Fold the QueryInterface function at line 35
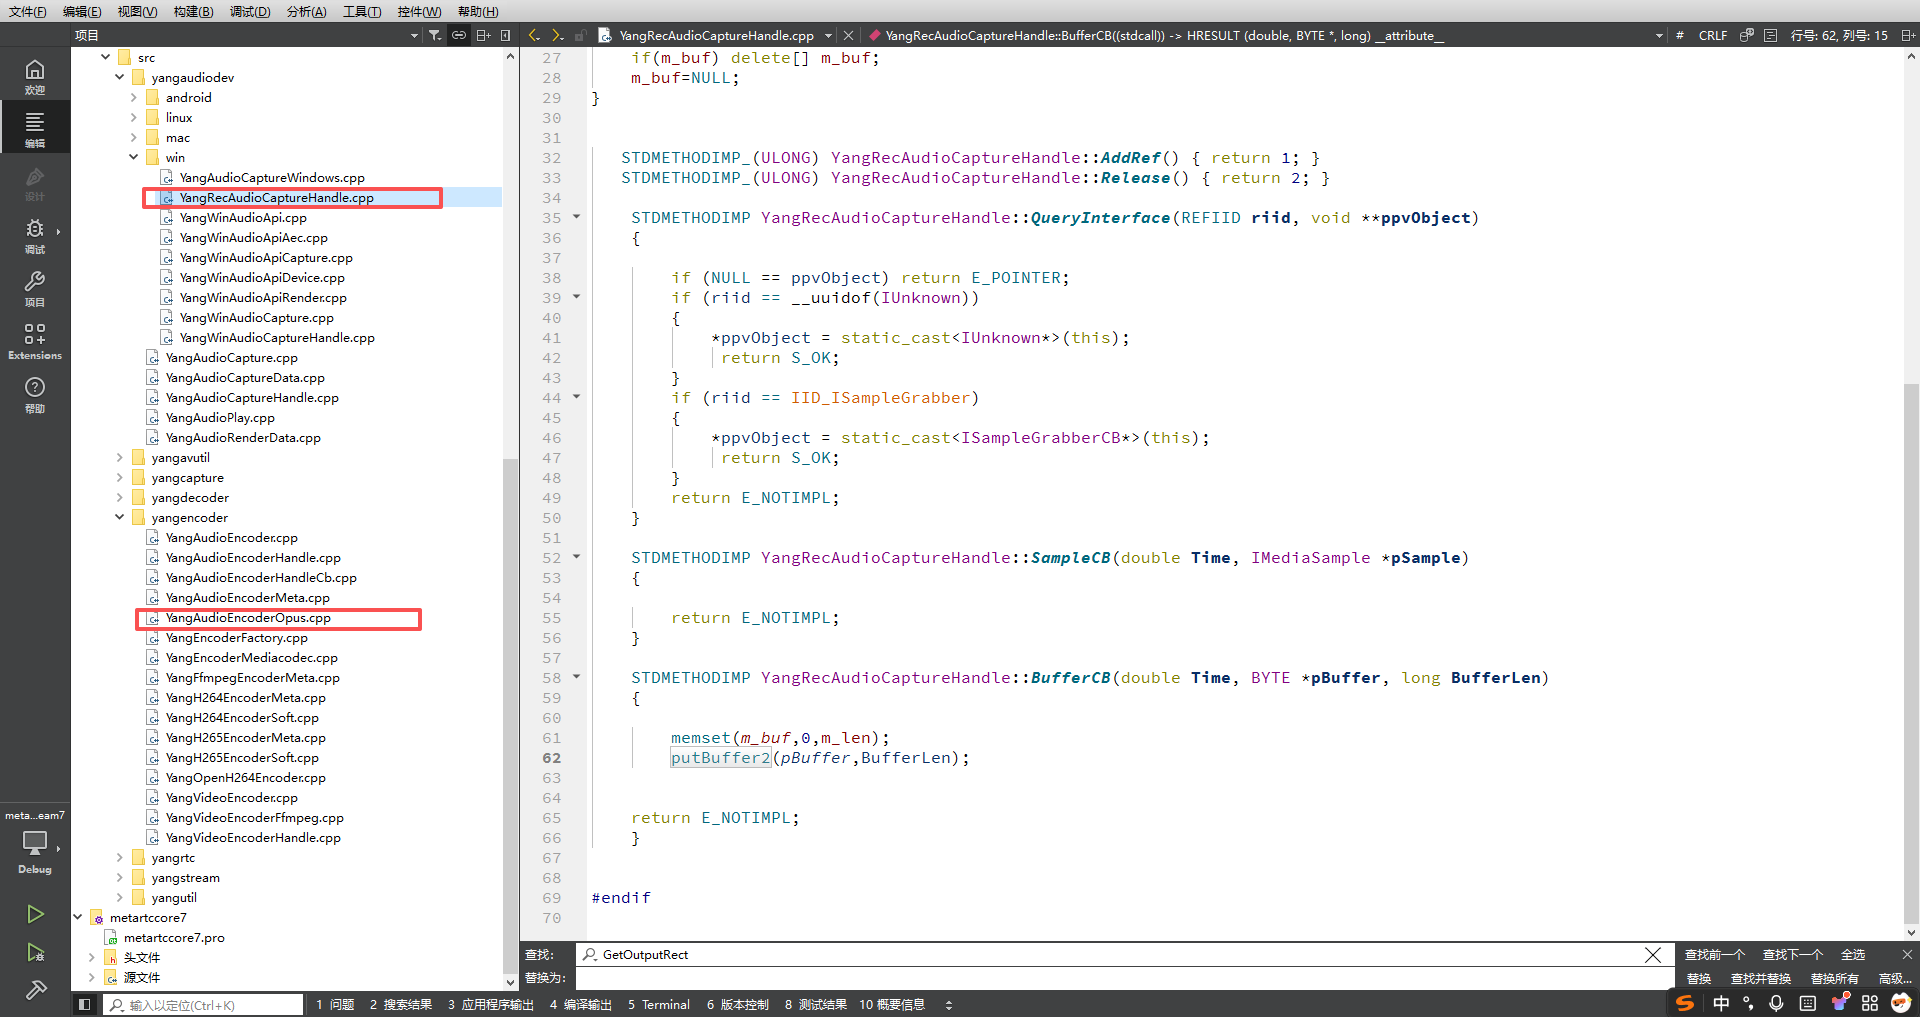Viewport: 1920px width, 1017px height. 576,217
